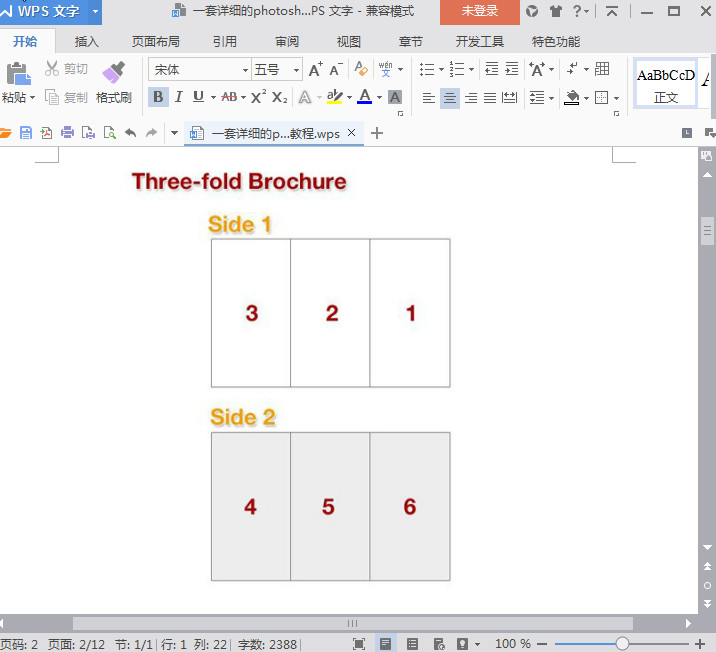
Task: Click the phonetic guide (wén) icon
Action: (x=385, y=69)
